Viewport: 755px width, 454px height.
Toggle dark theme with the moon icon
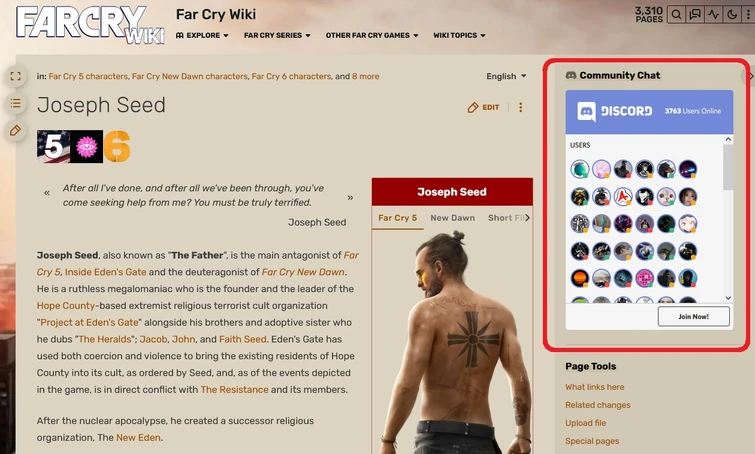[732, 14]
